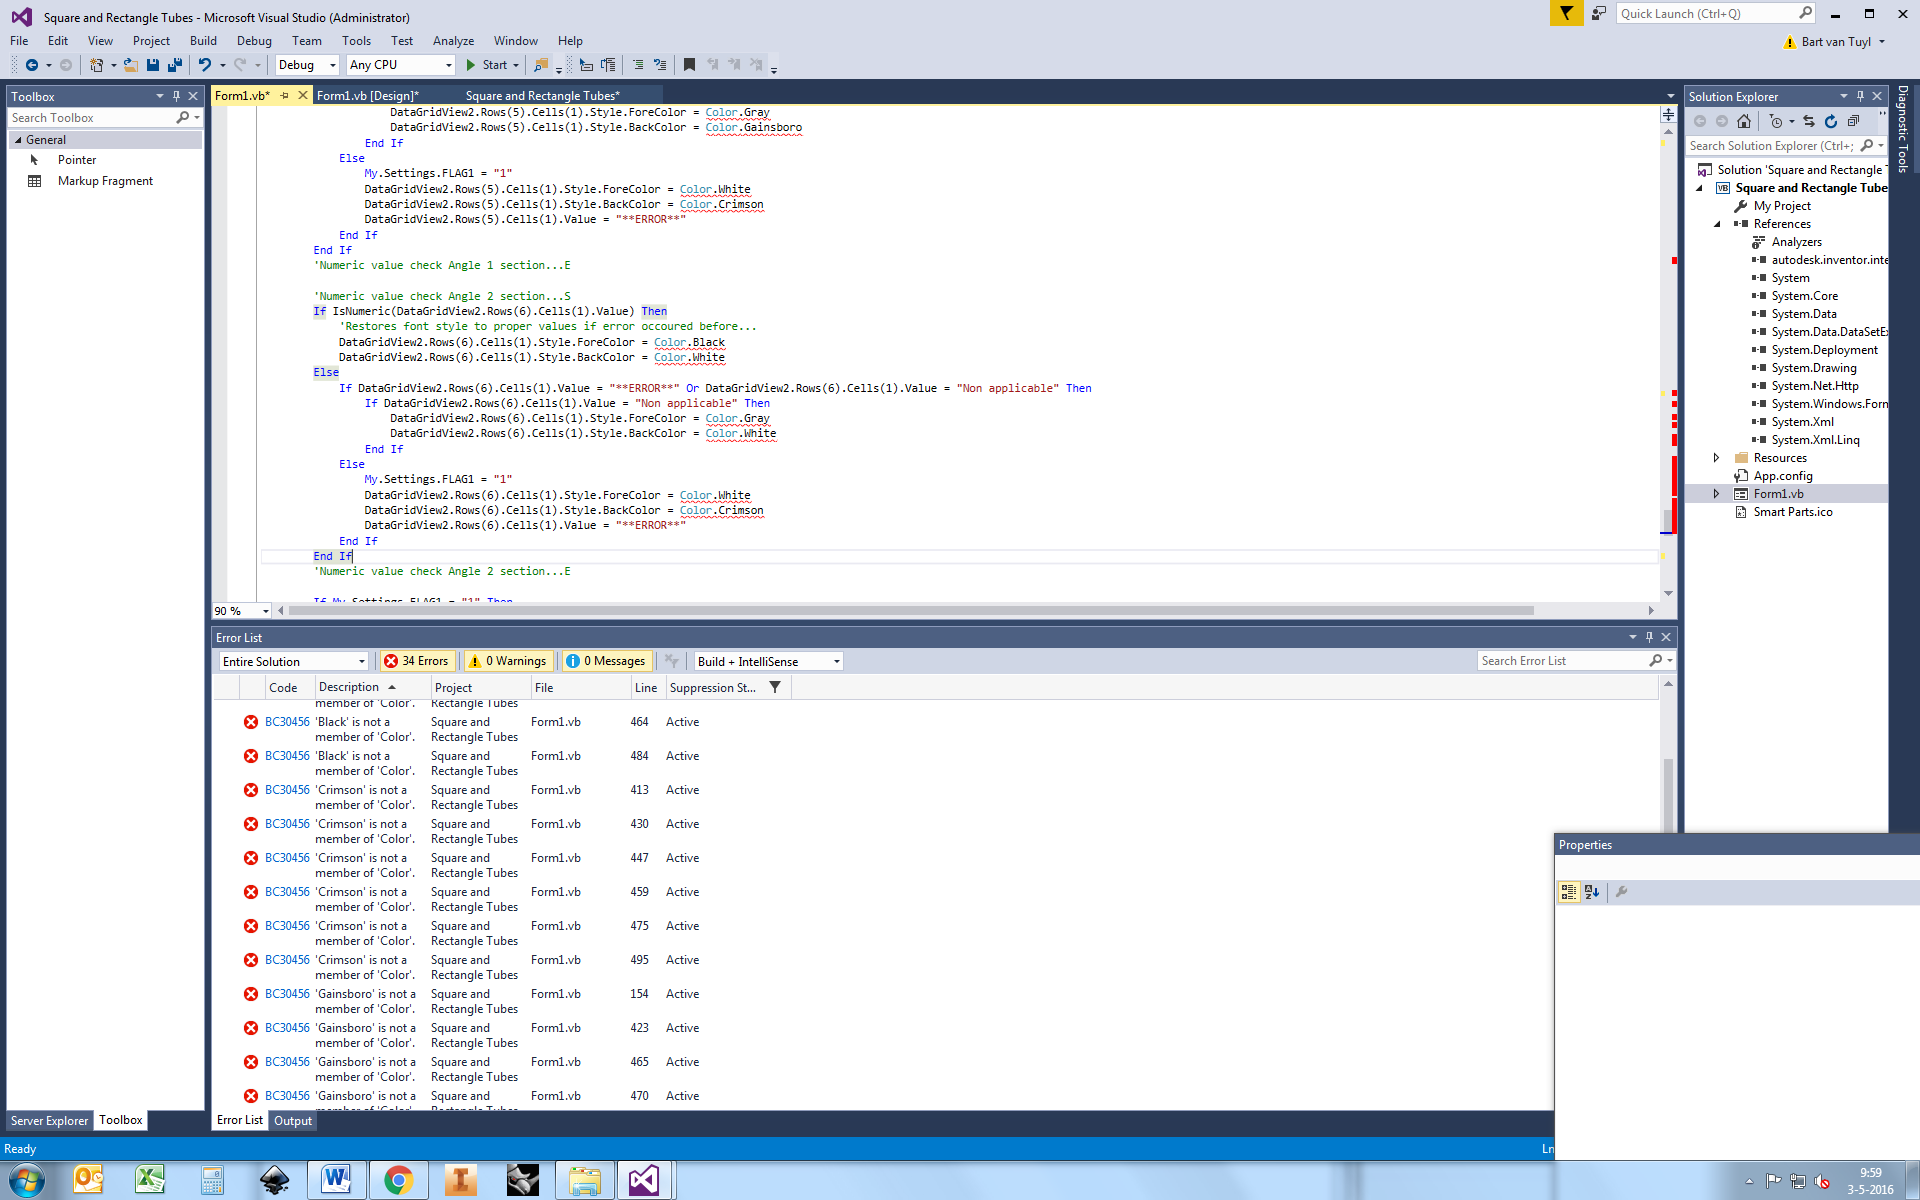This screenshot has height=1200, width=1920.
Task: Collapse all items in Solution Explorer
Action: [x=1853, y=121]
